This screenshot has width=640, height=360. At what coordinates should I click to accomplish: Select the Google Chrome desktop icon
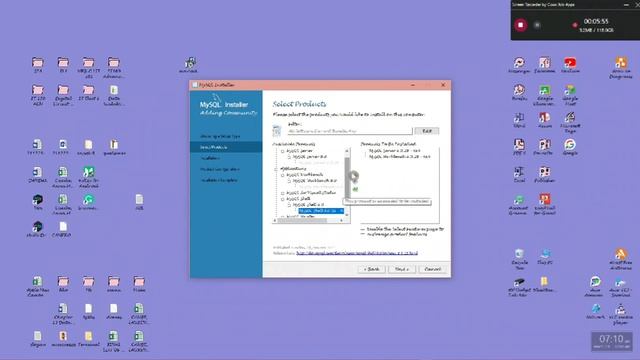[544, 95]
